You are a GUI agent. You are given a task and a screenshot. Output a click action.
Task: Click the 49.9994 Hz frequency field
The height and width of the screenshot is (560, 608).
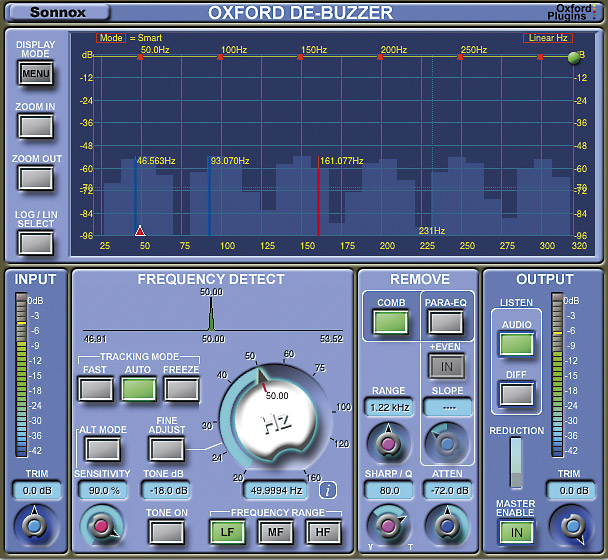click(x=276, y=491)
